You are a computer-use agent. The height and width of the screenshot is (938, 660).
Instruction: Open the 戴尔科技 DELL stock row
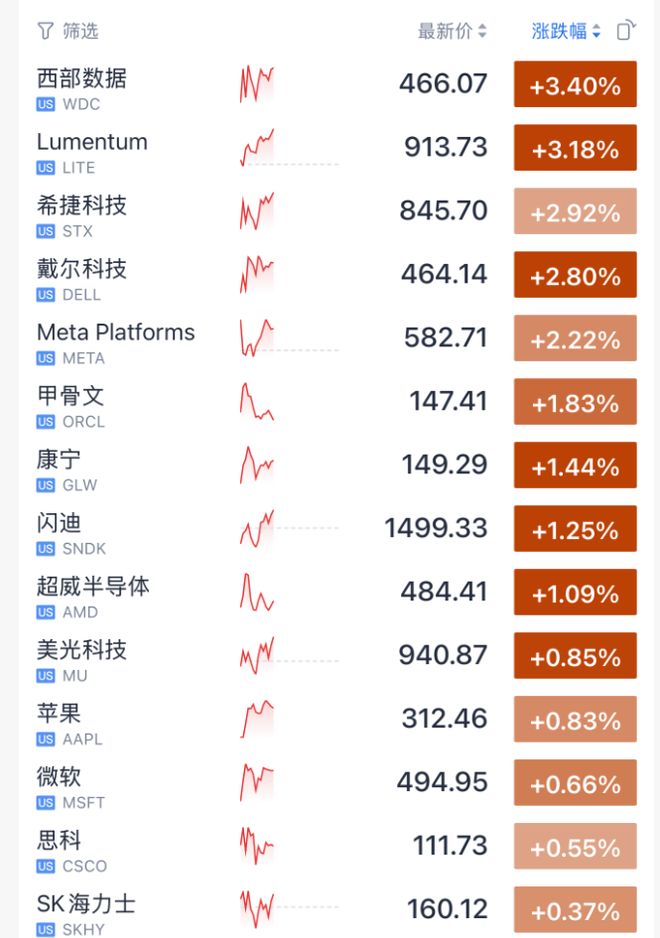pos(330,275)
